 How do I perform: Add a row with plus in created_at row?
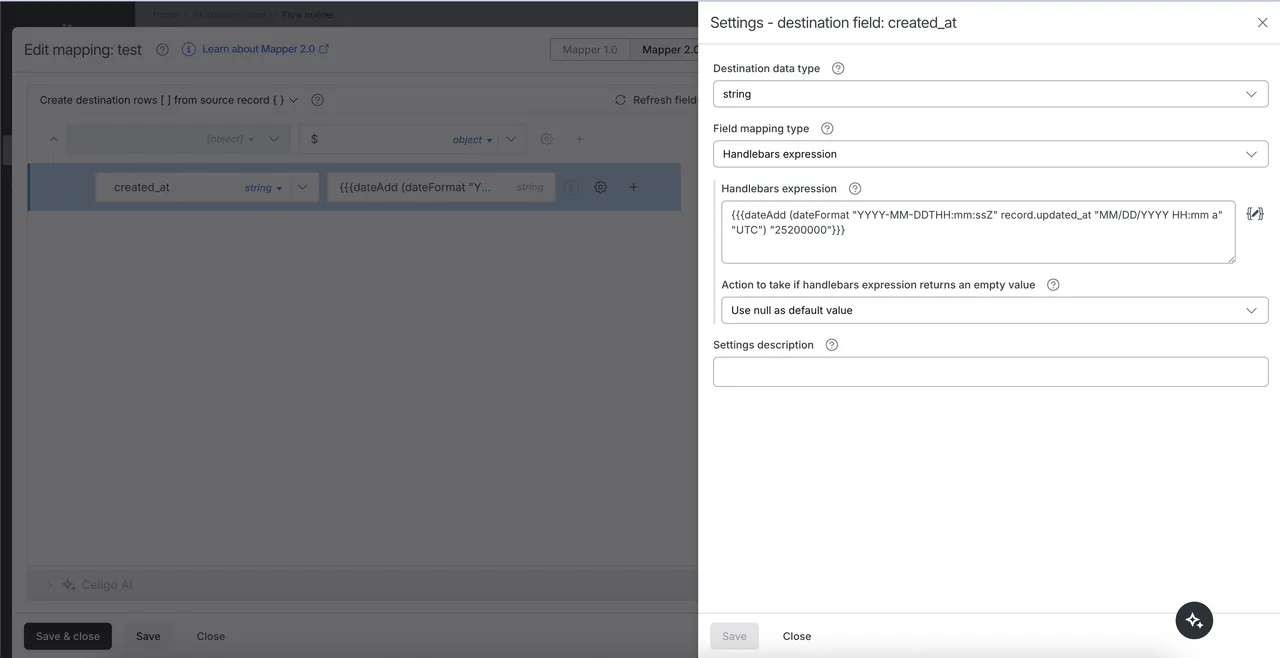pyautogui.click(x=633, y=187)
